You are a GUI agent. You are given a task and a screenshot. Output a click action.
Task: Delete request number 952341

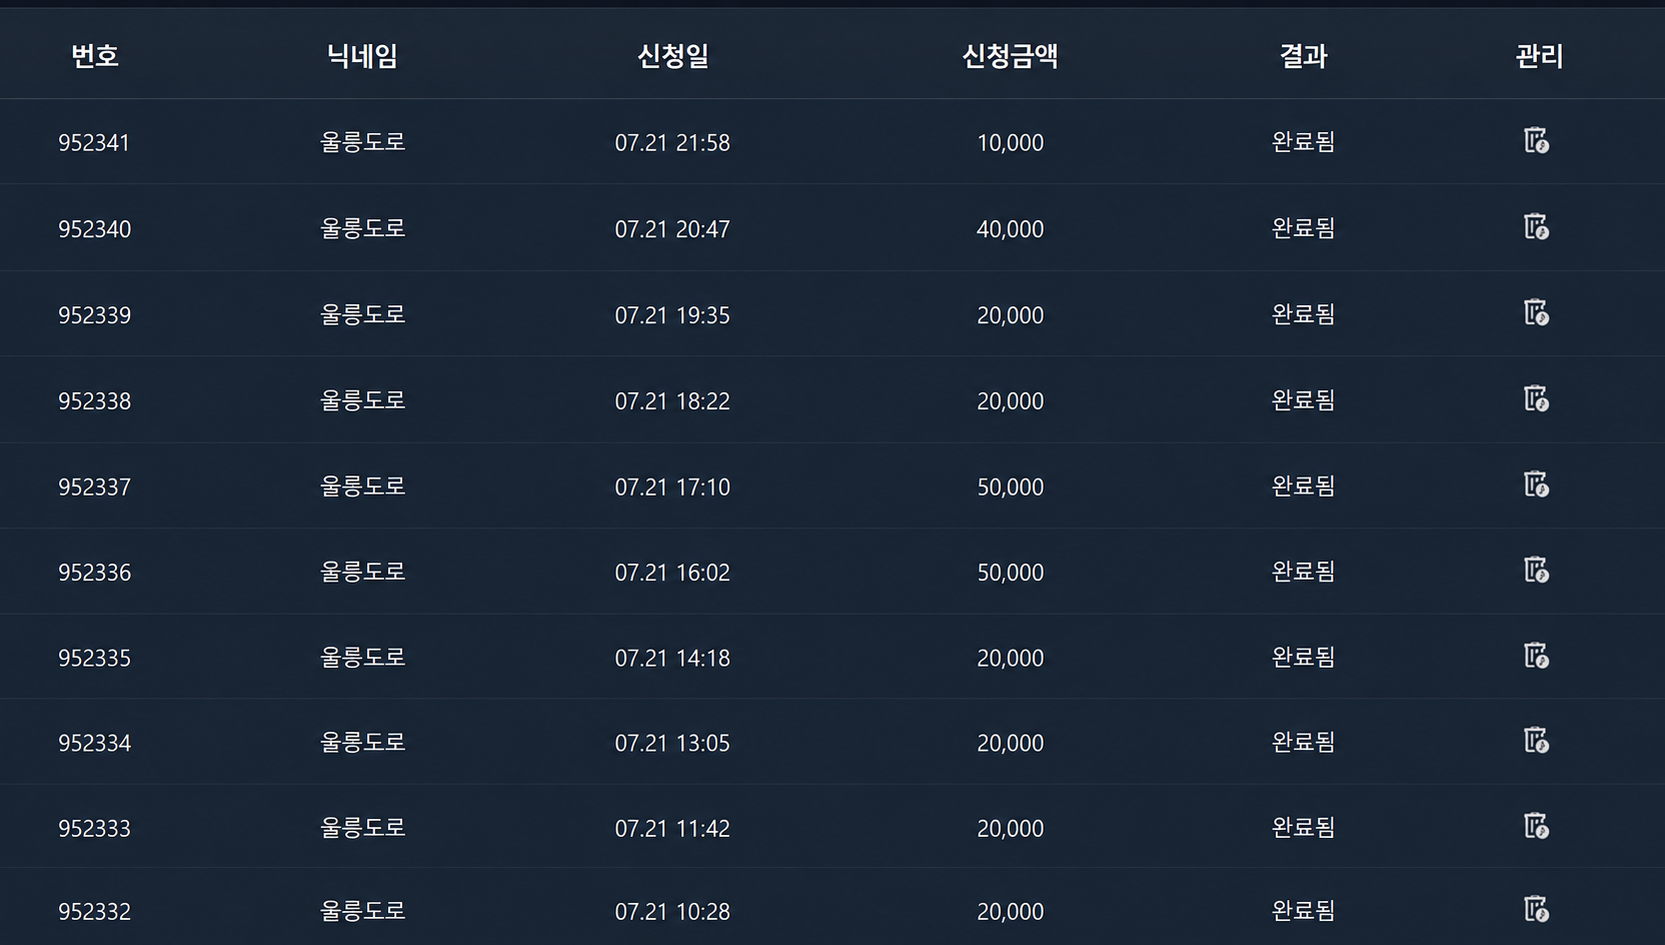[1536, 140]
